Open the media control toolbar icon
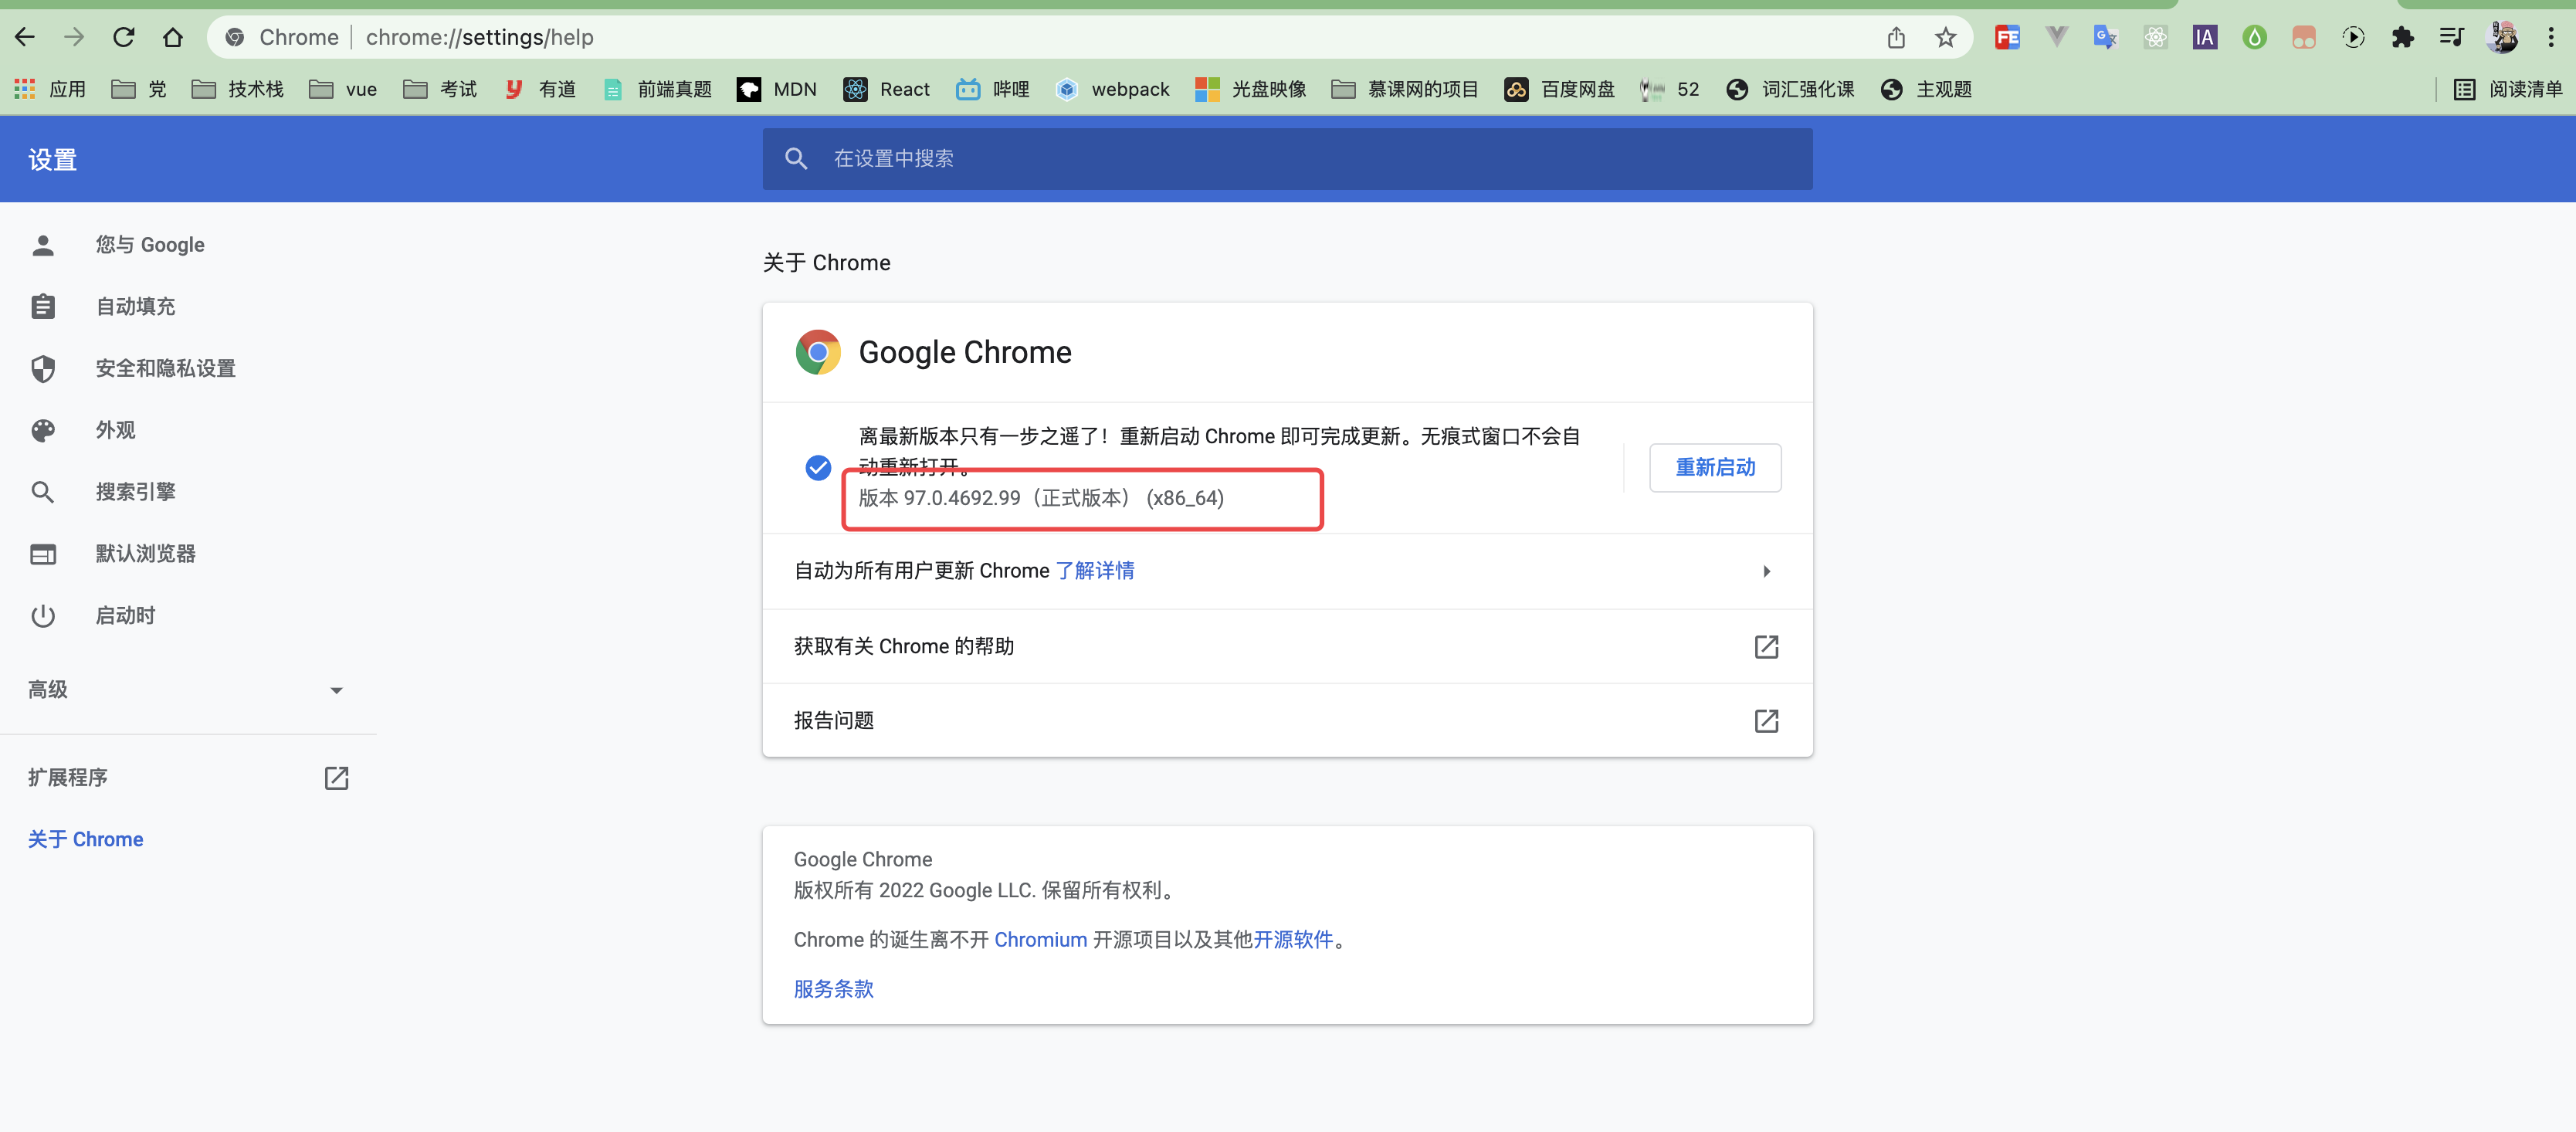Screen dimensions: 2576x1132 coord(2451,37)
